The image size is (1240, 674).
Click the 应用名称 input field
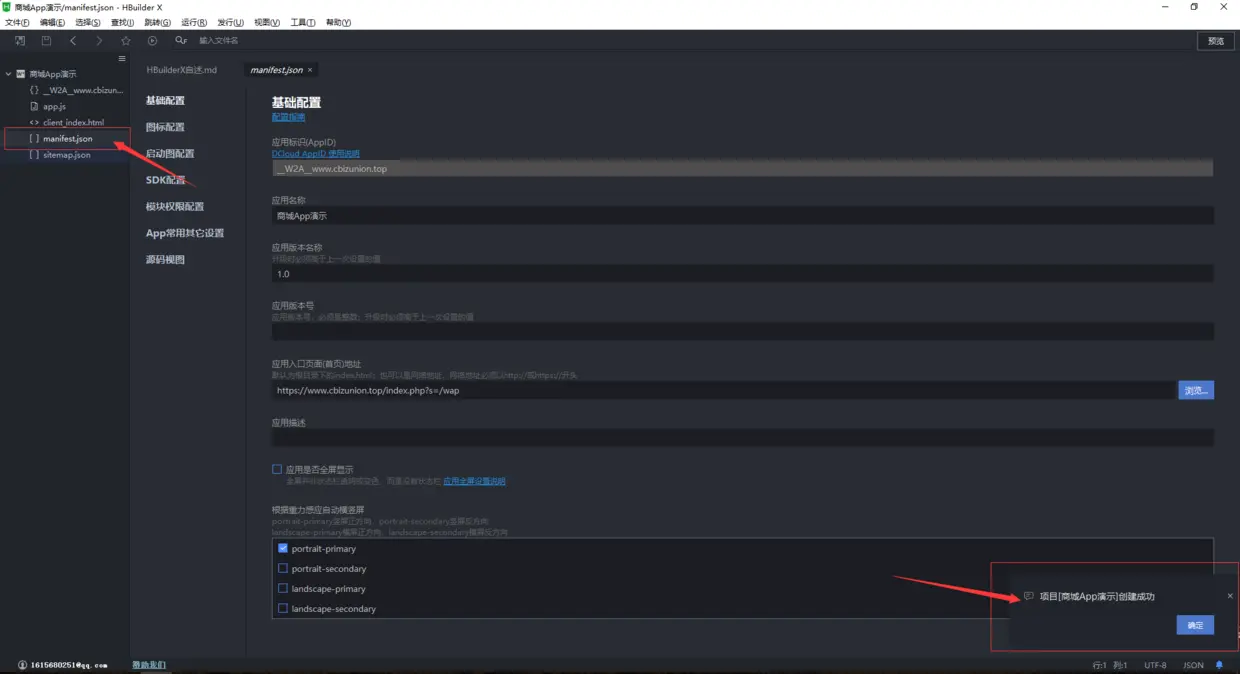tap(742, 216)
